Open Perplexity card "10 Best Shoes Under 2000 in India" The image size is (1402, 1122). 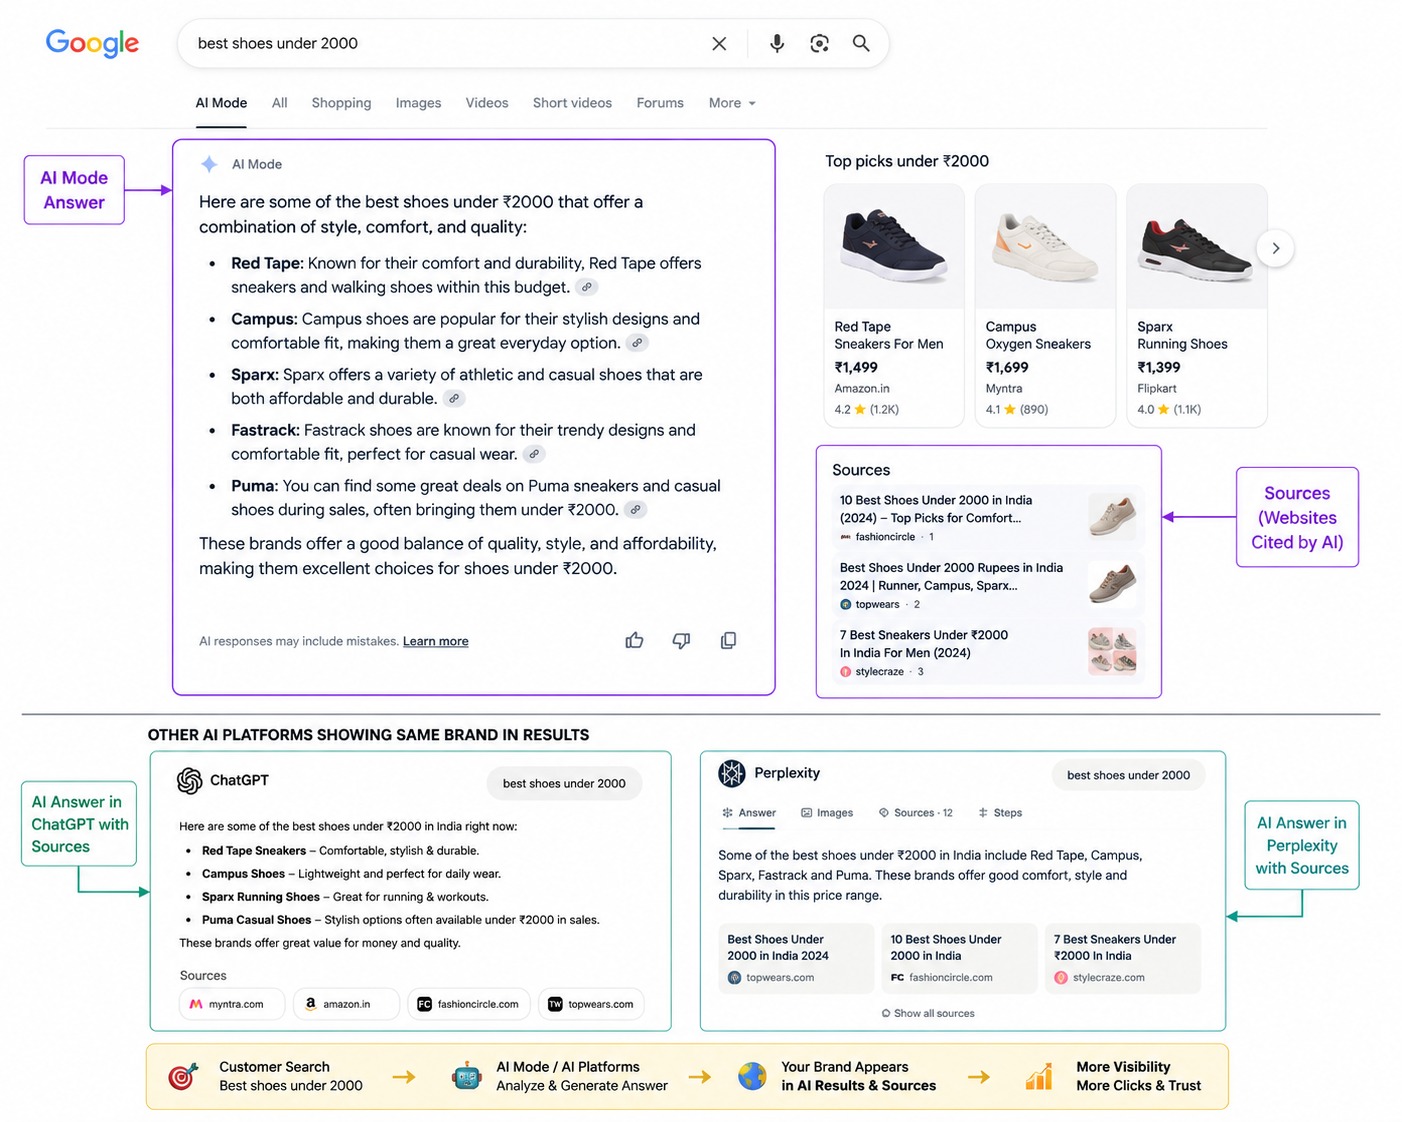coord(960,959)
